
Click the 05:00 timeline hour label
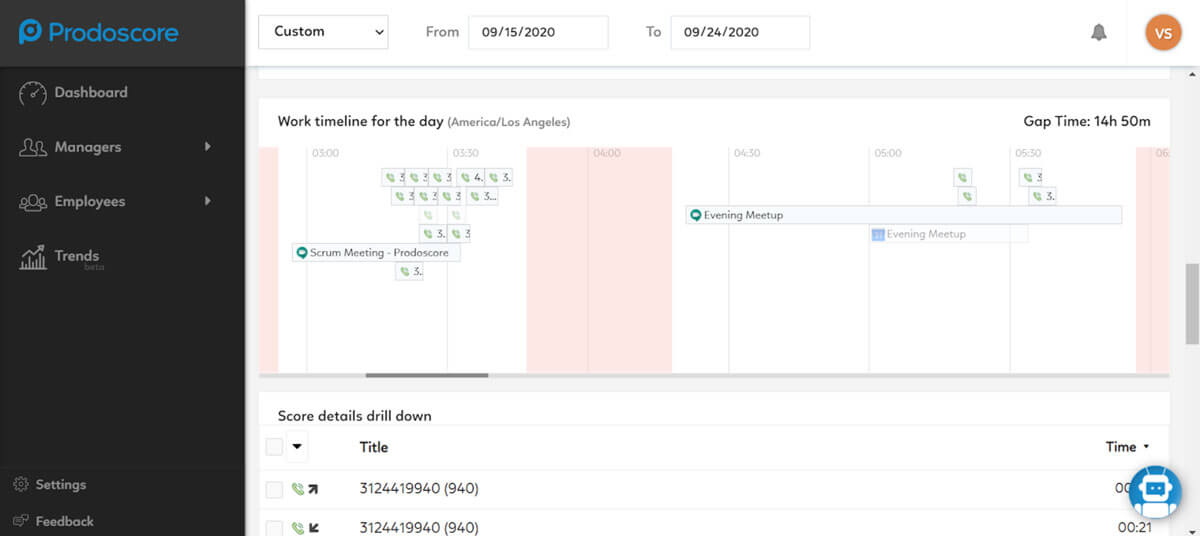click(888, 154)
